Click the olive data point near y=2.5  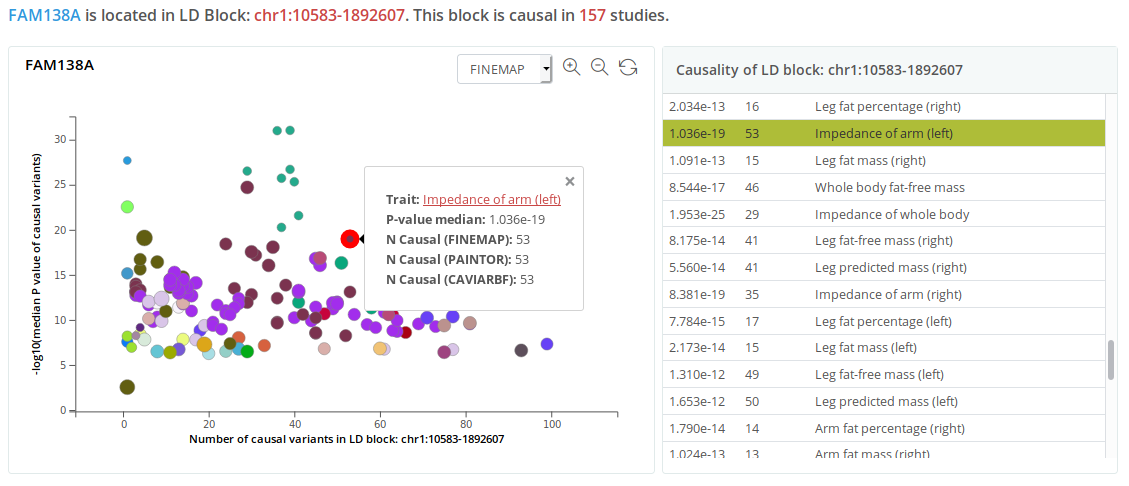point(127,387)
